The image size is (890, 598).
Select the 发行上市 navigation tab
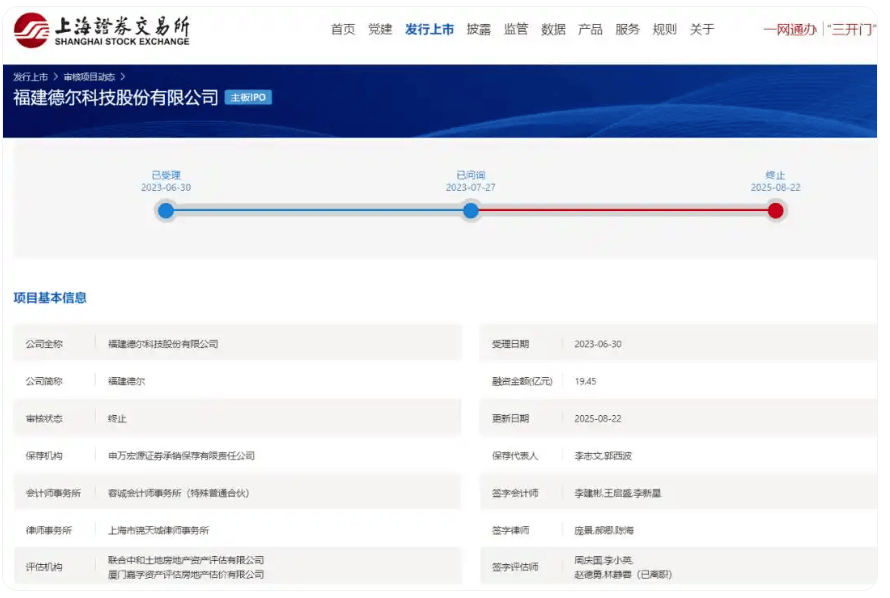pos(429,30)
